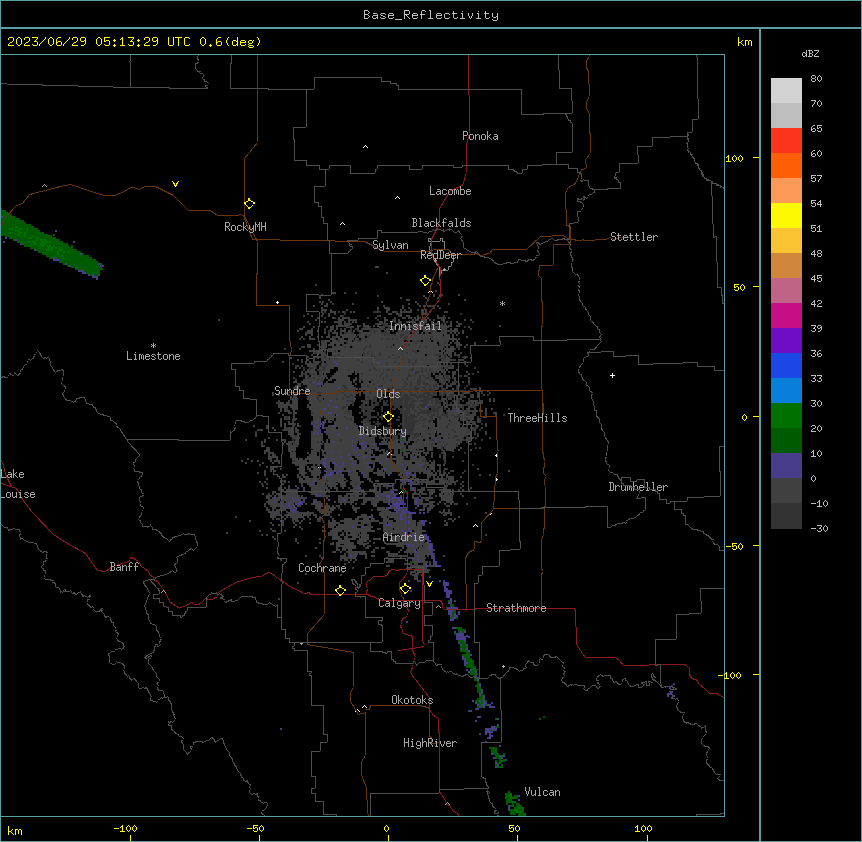Click the Airdrie city label

click(x=403, y=537)
